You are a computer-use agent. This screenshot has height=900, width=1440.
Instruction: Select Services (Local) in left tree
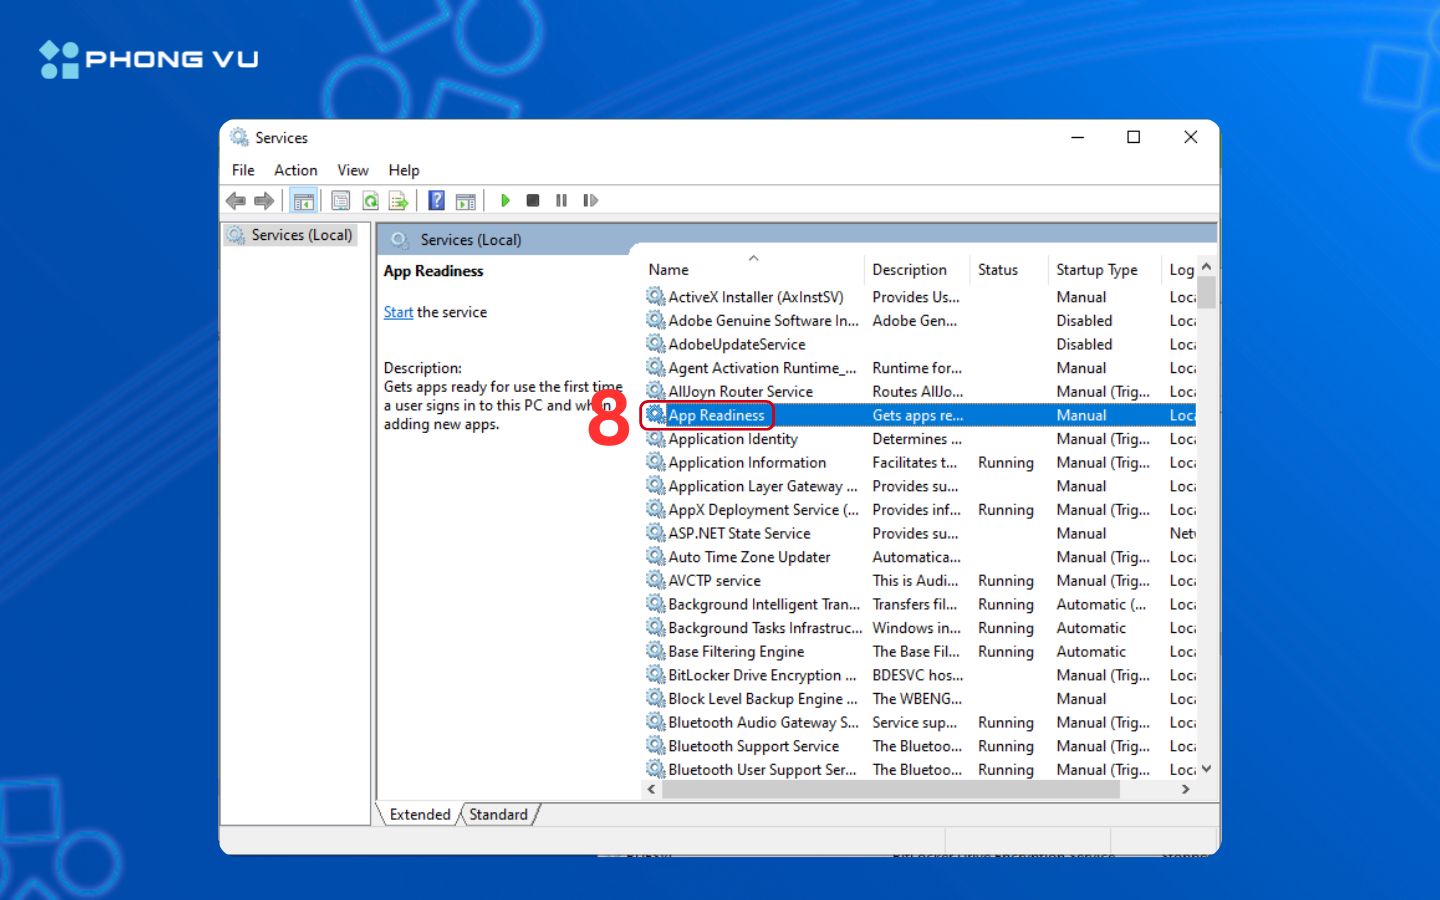[301, 235]
